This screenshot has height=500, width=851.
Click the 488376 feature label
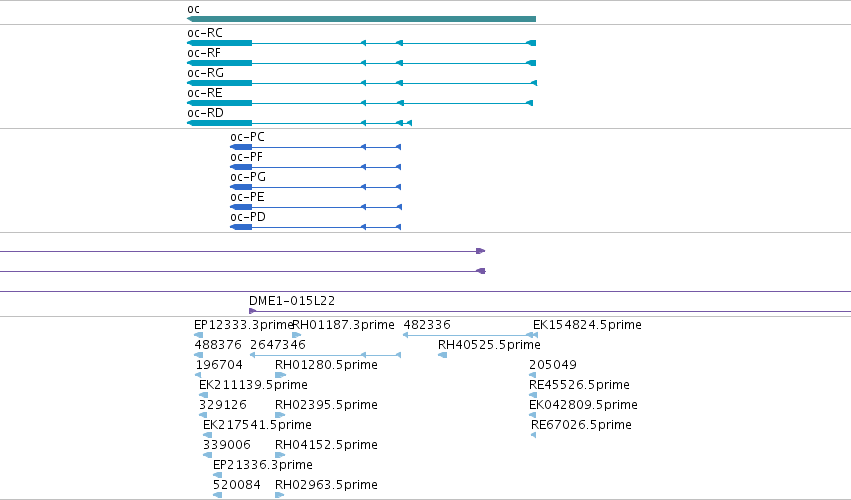[218, 345]
